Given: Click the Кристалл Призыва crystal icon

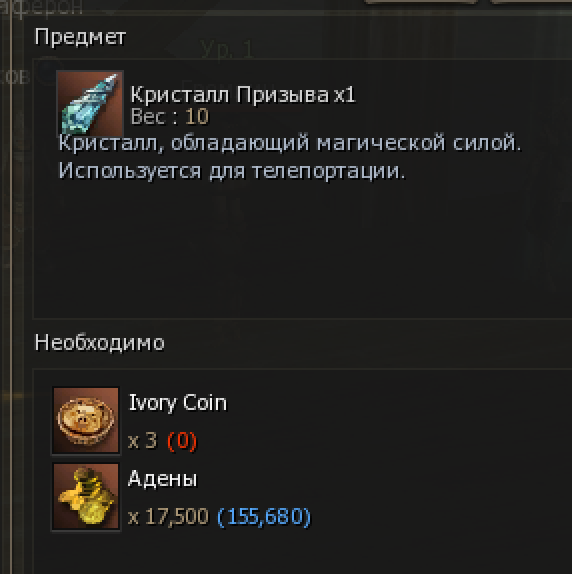Looking at the screenshot, I should click(x=90, y=103).
